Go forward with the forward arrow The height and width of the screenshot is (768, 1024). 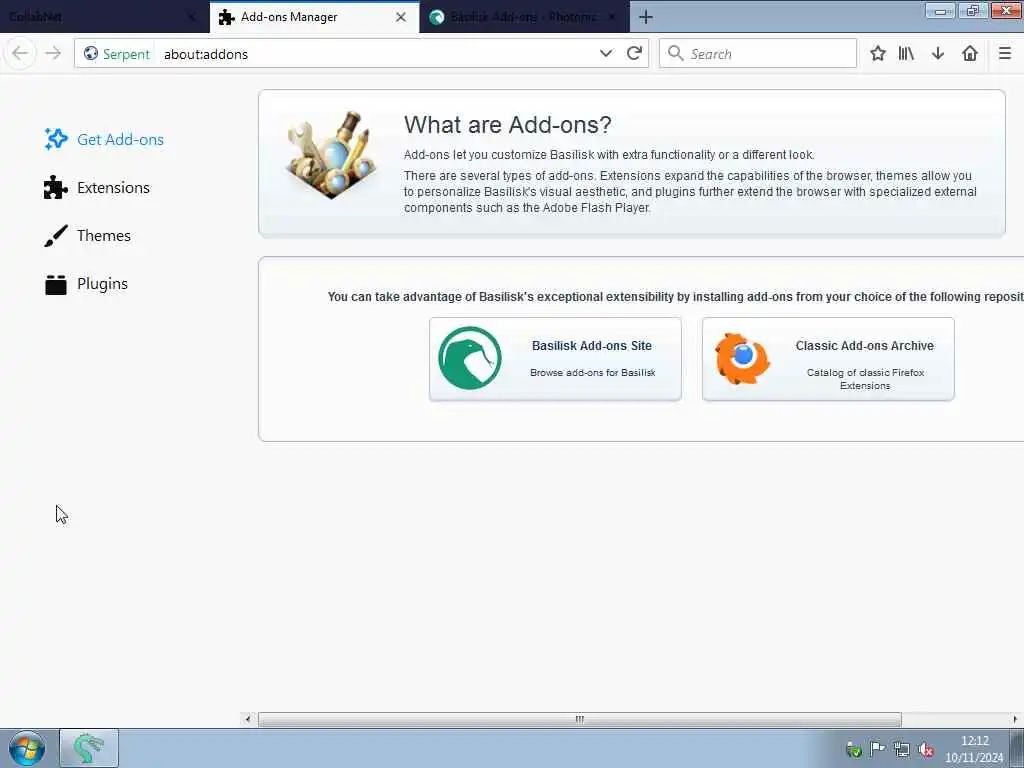(53, 54)
